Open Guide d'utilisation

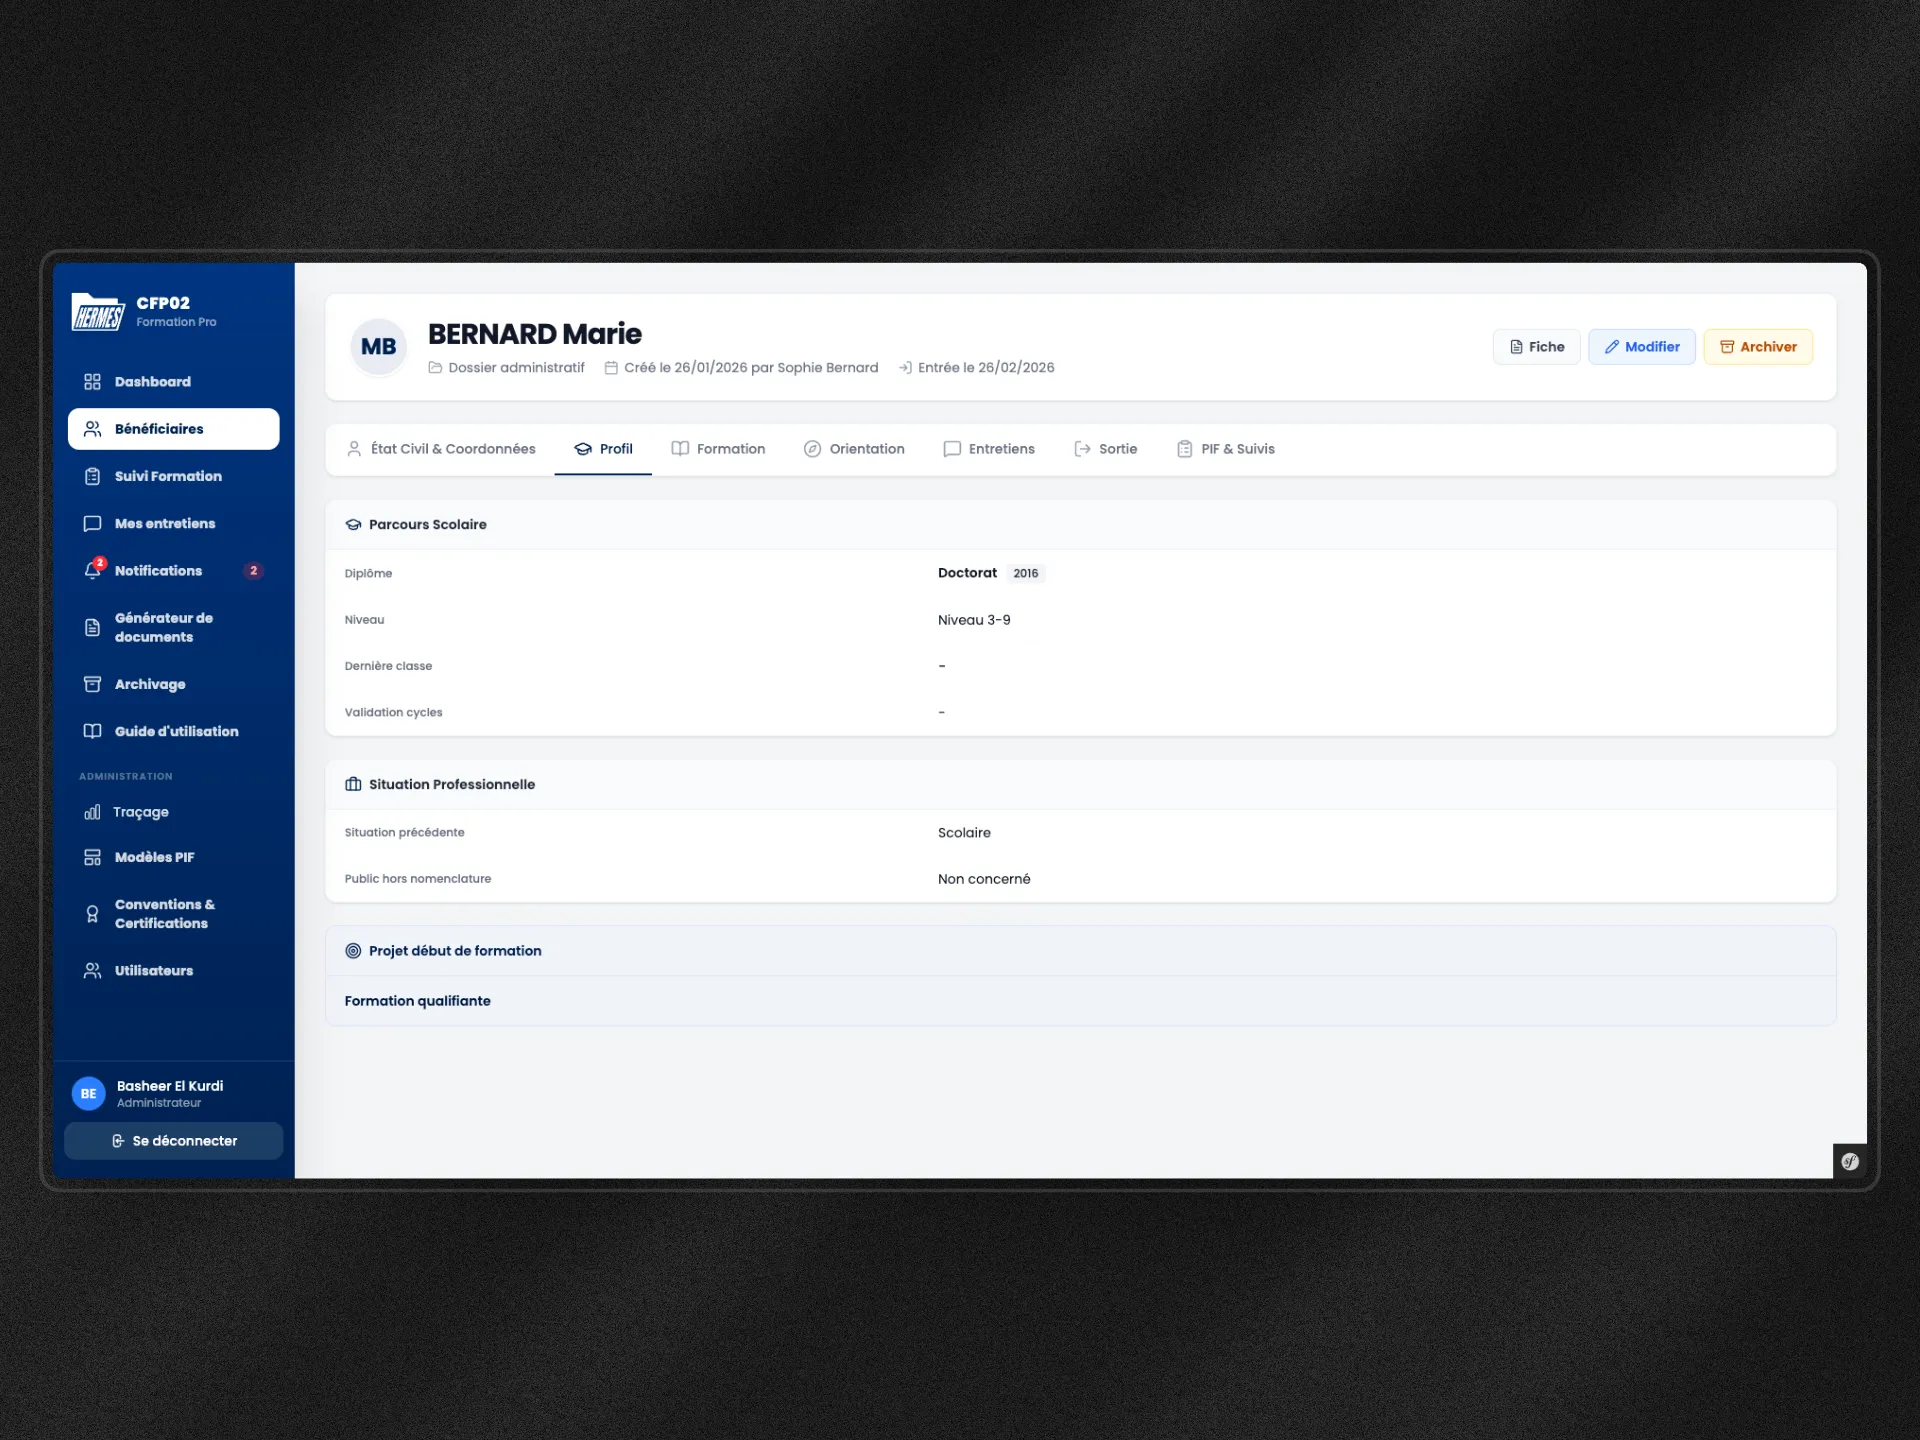click(173, 731)
